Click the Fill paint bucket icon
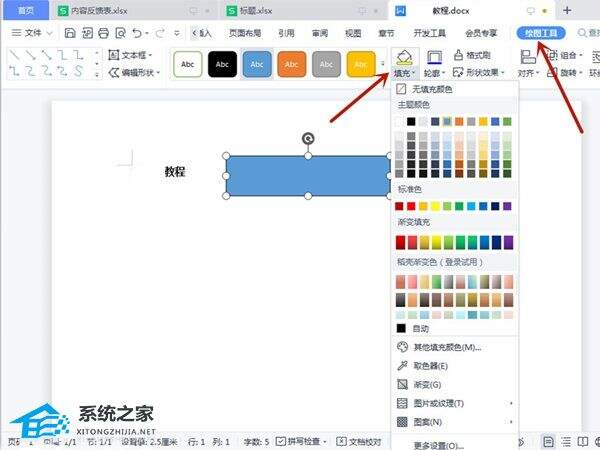600x450 pixels. click(403, 56)
